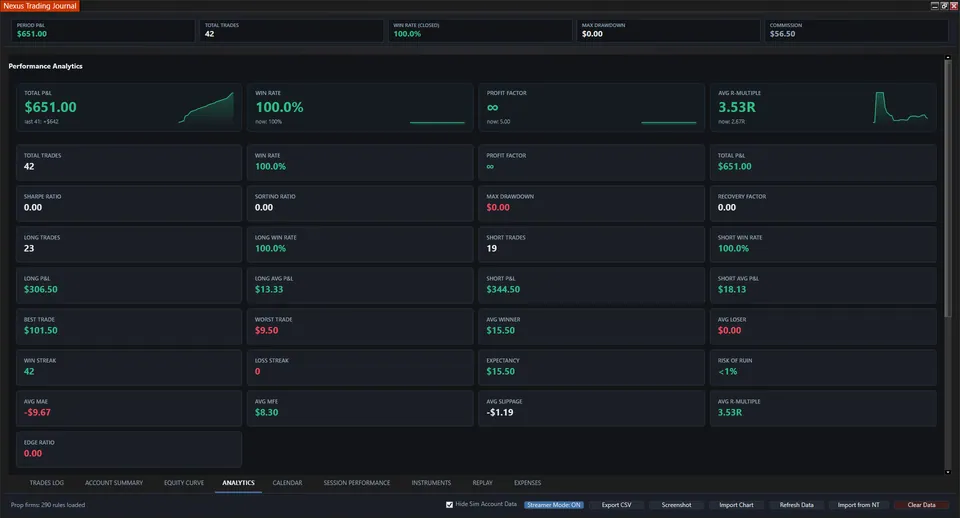Viewport: 960px width, 518px height.
Task: Click the Screenshot button
Action: click(676, 505)
